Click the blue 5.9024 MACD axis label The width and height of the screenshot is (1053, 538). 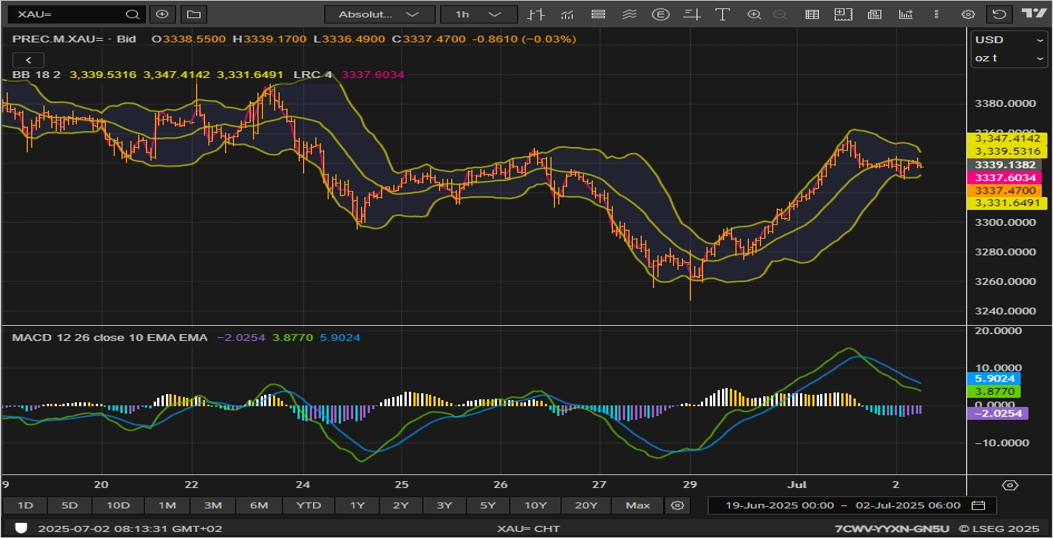[994, 379]
